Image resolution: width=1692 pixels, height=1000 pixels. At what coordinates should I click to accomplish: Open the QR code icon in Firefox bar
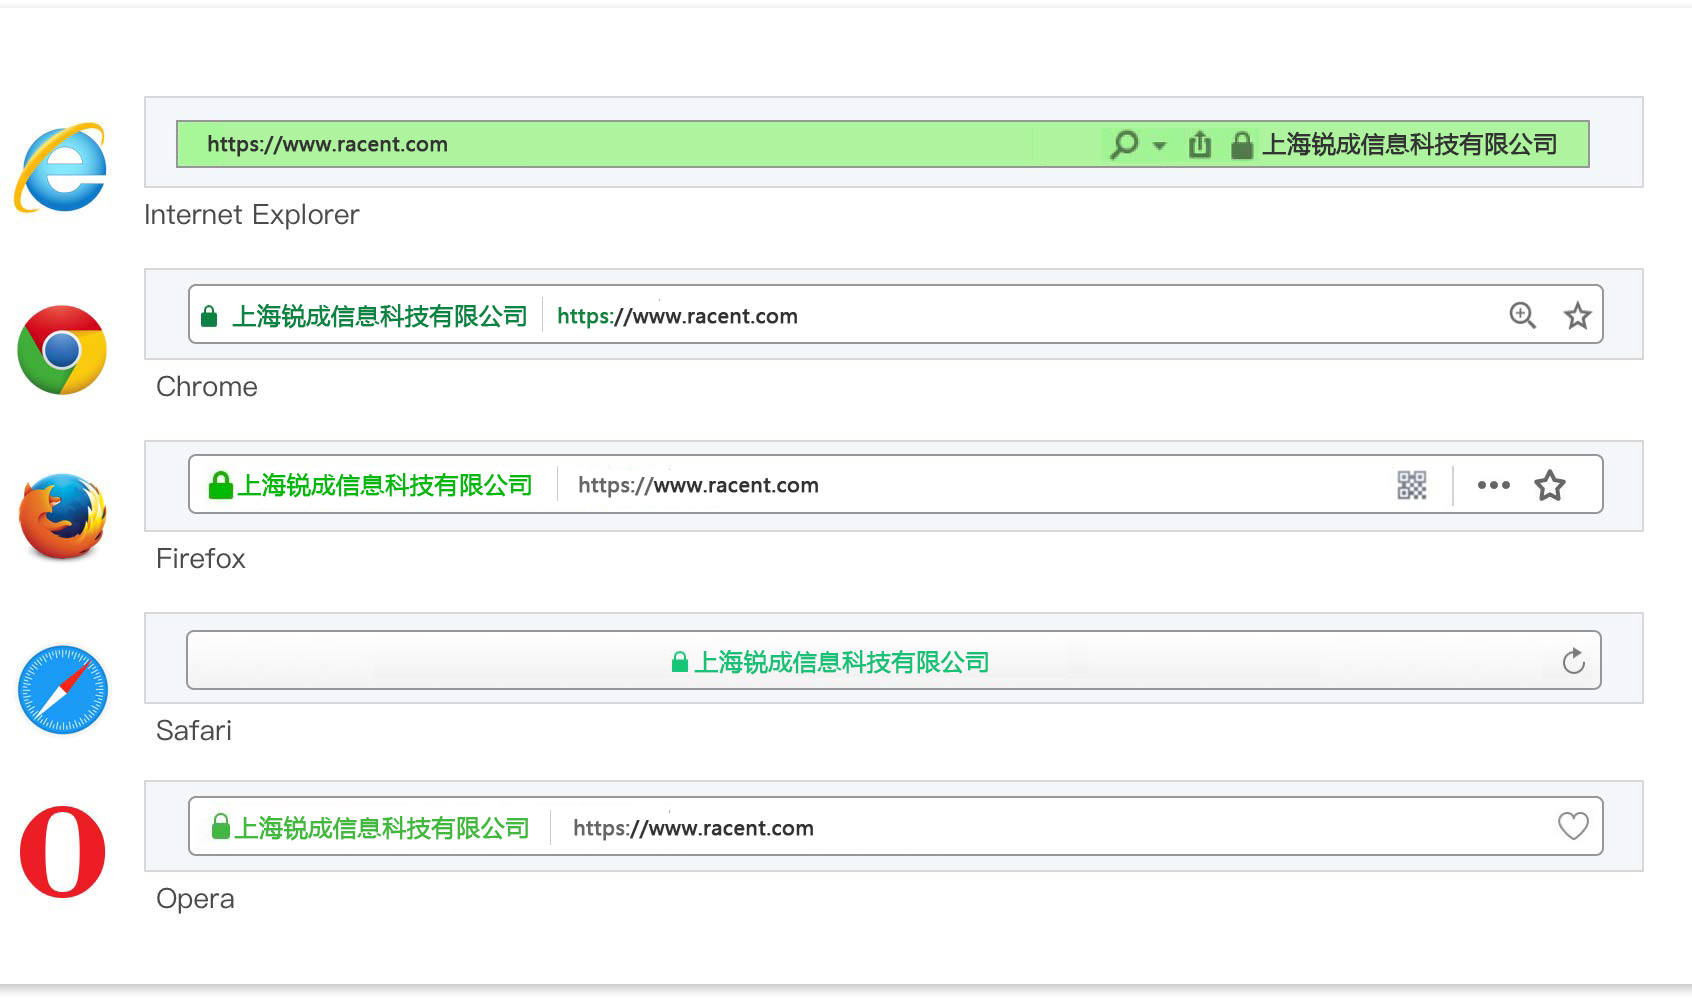click(x=1411, y=486)
